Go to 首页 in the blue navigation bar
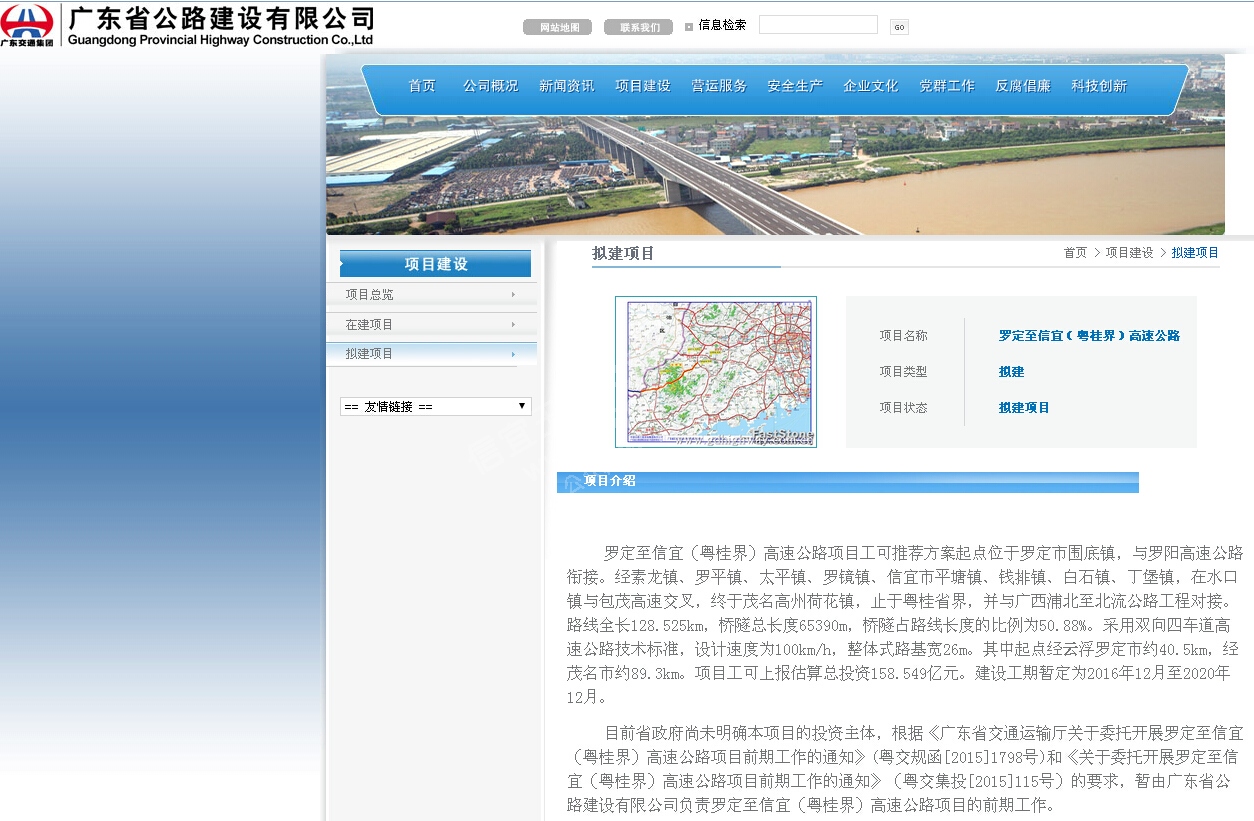The width and height of the screenshot is (1254, 821). 422,86
